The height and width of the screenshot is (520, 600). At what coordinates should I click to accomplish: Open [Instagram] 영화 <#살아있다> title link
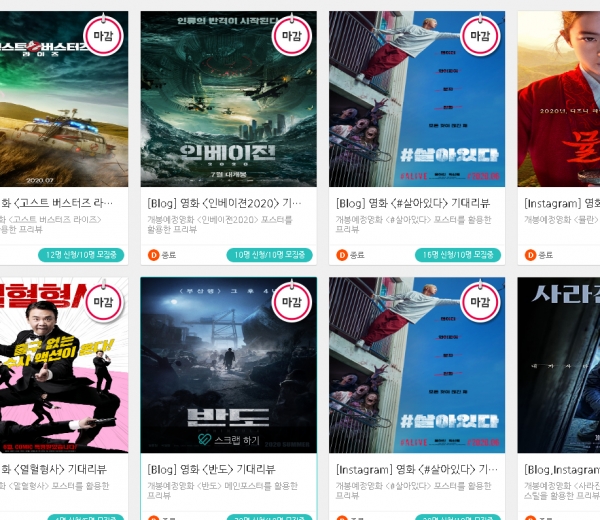pos(417,469)
